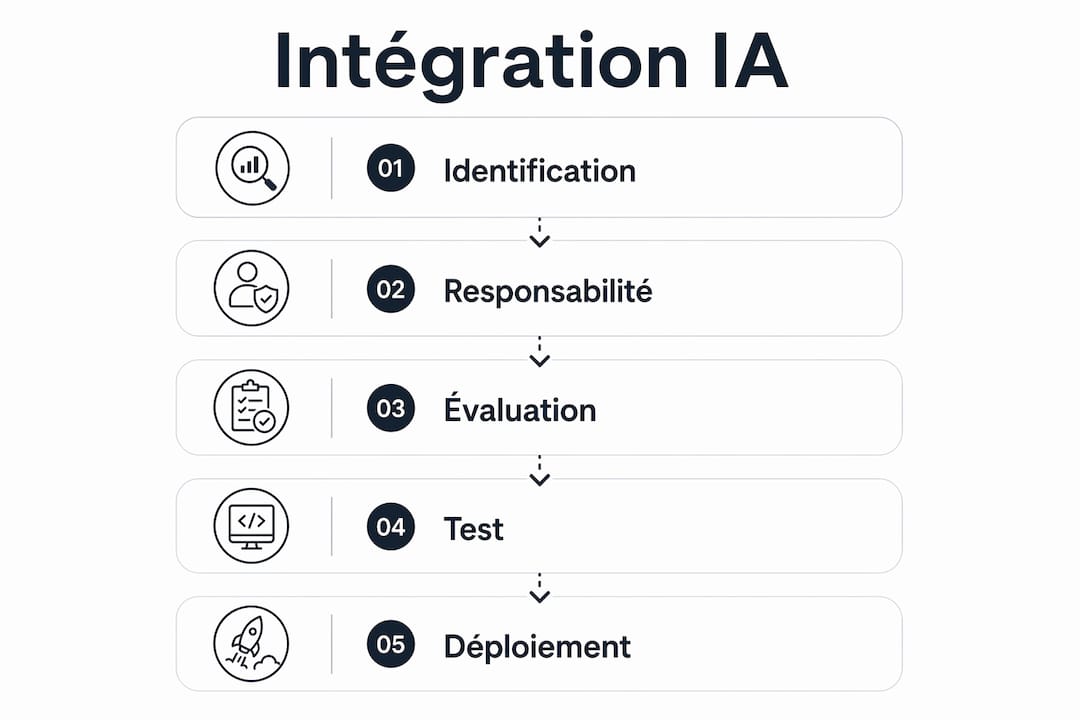Click the rocket launch icon
Screen dimensions: 1080x720
coord(251,644)
